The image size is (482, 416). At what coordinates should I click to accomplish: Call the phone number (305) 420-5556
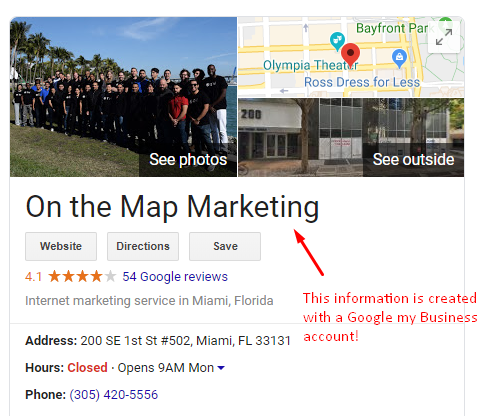114,395
